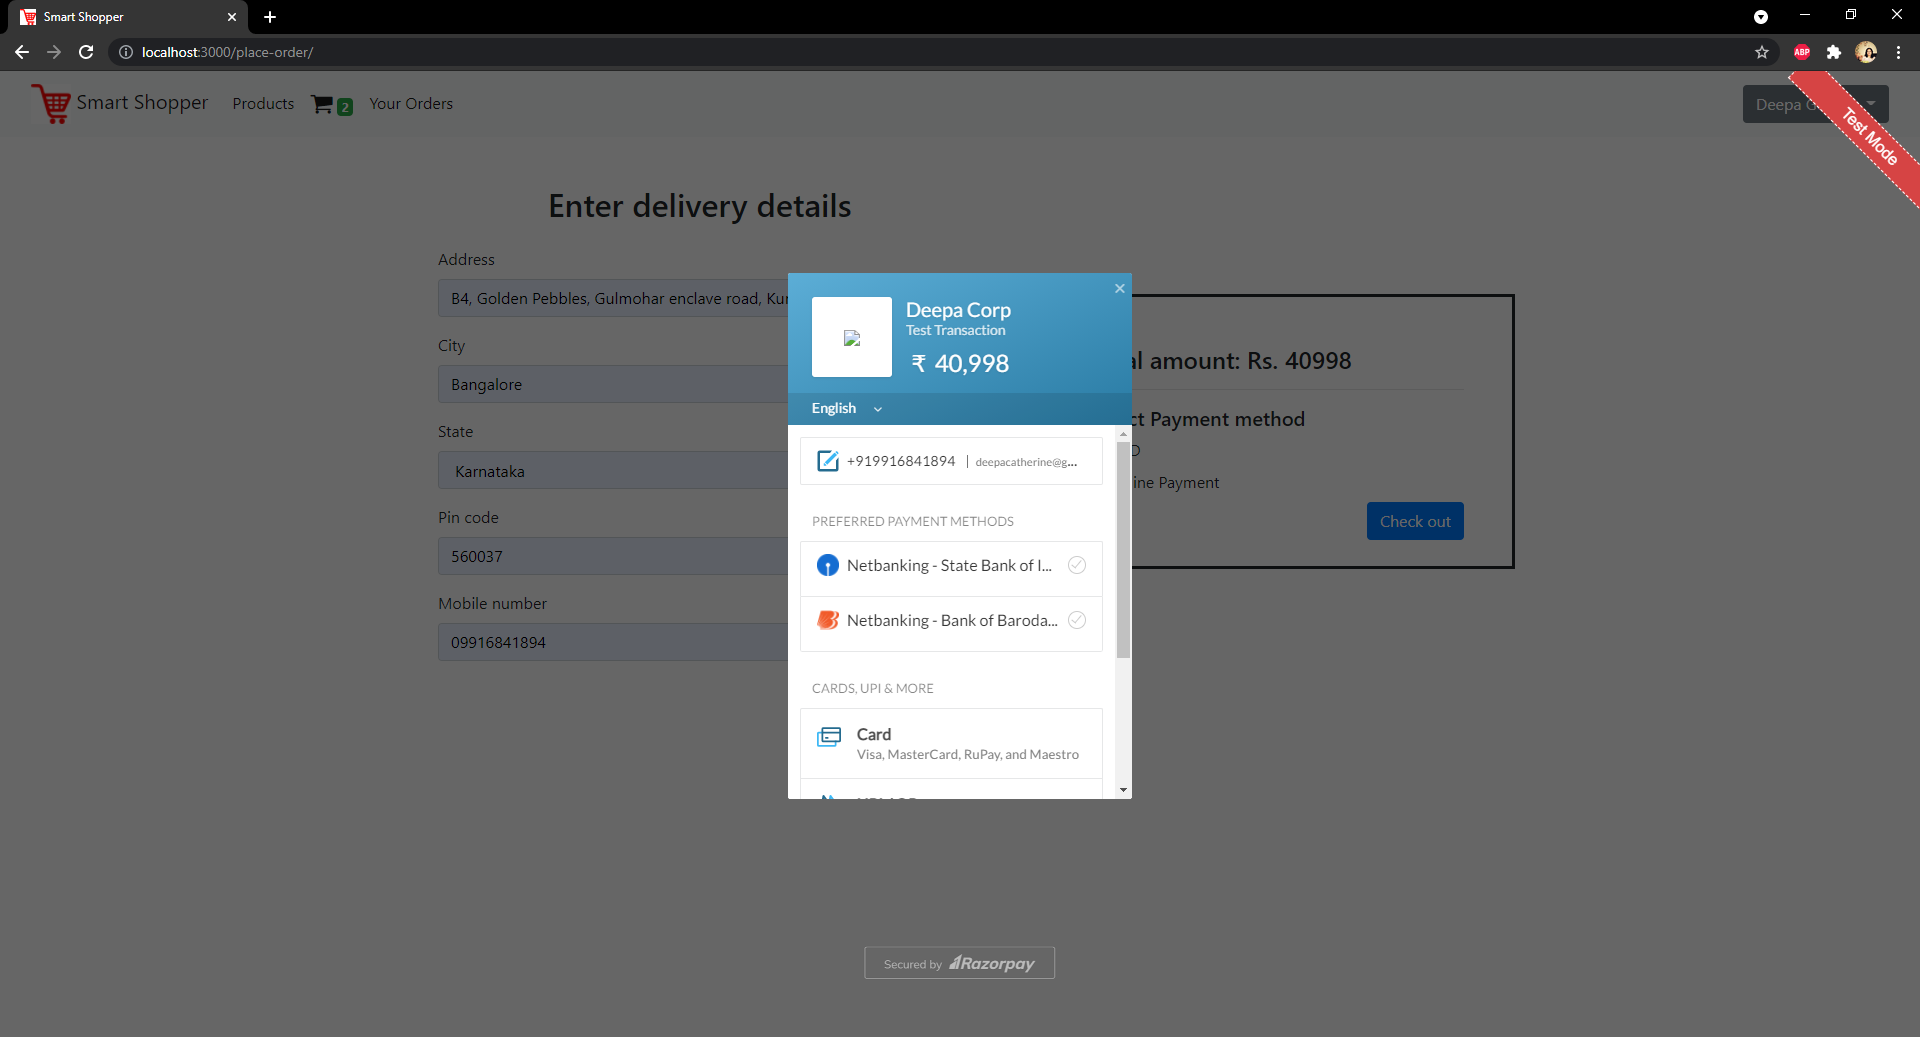Click the Smart Shopper brand link
1920x1037 pixels.
tap(142, 103)
